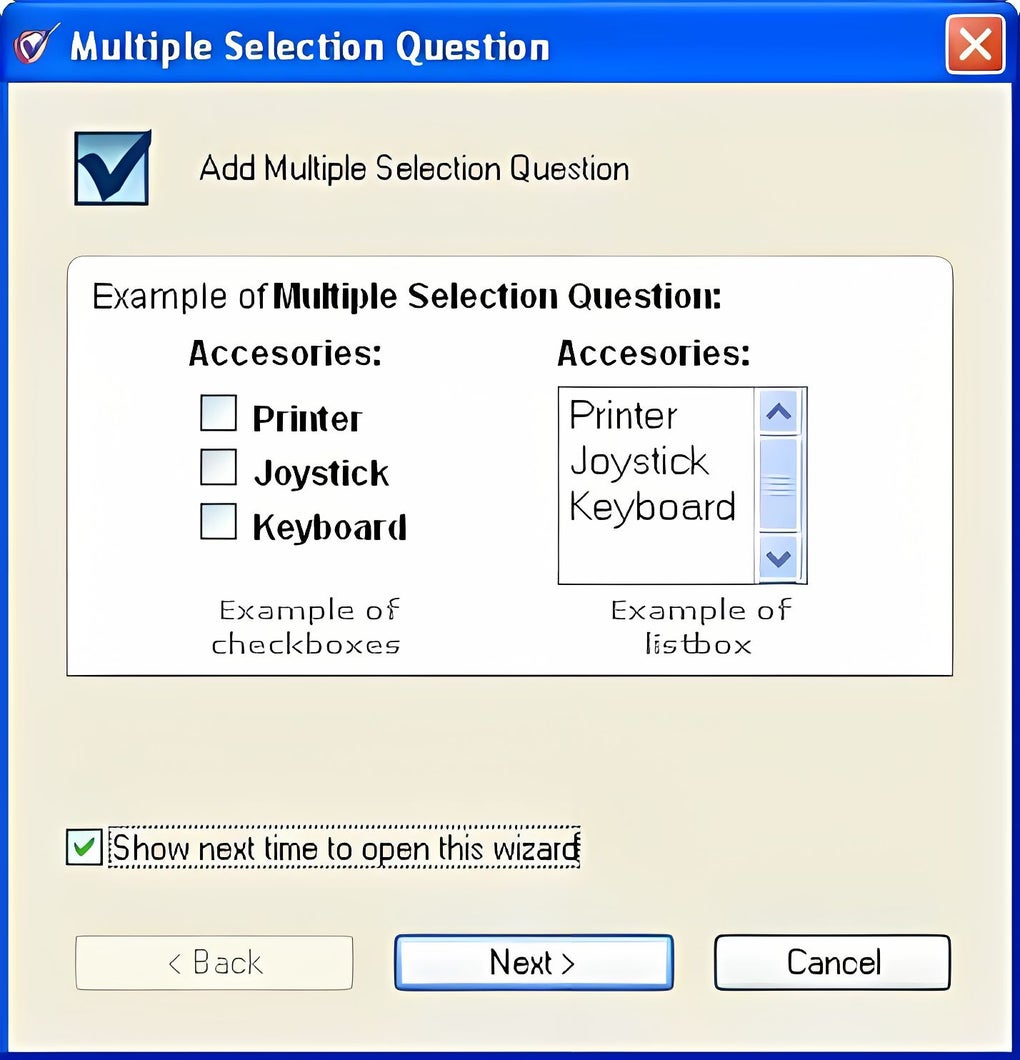Enable the Keyboard checkbox
The image size is (1020, 1060).
[x=219, y=521]
